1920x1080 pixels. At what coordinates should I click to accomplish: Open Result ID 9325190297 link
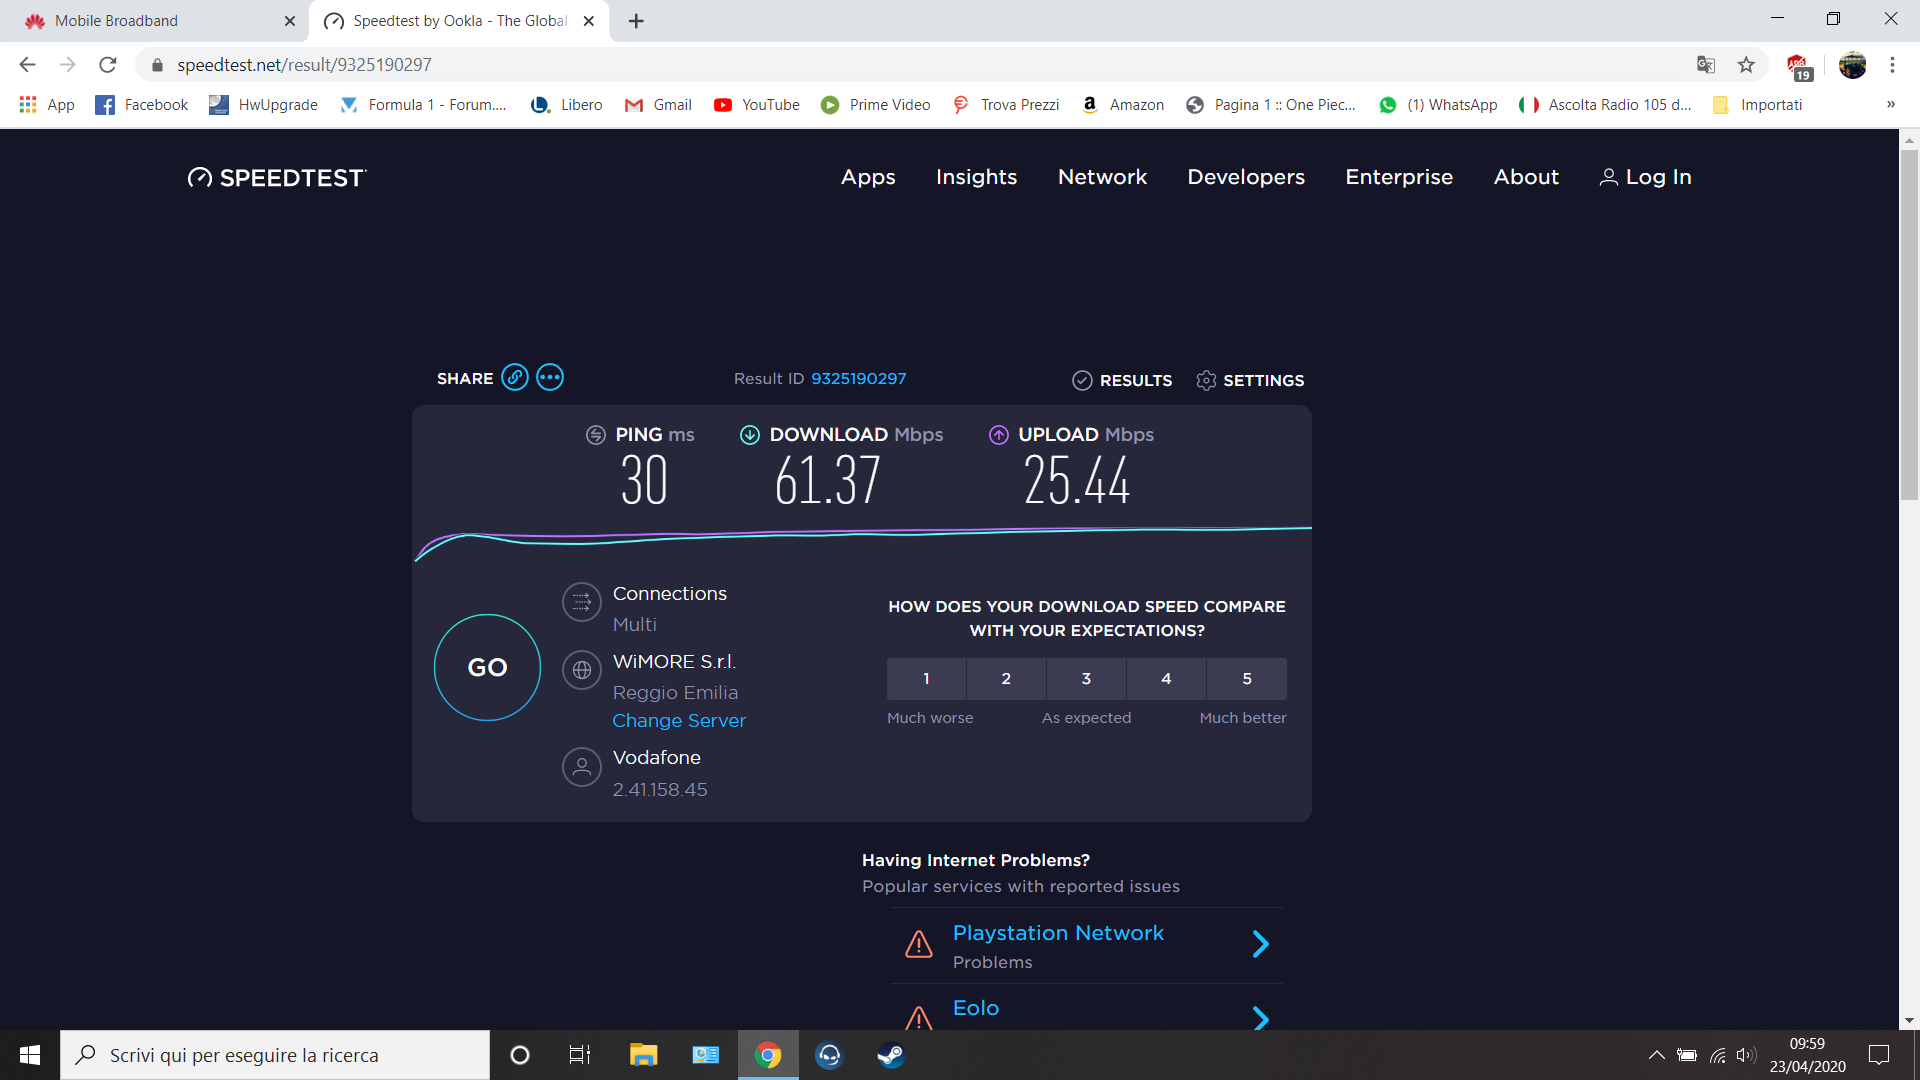[x=858, y=379]
